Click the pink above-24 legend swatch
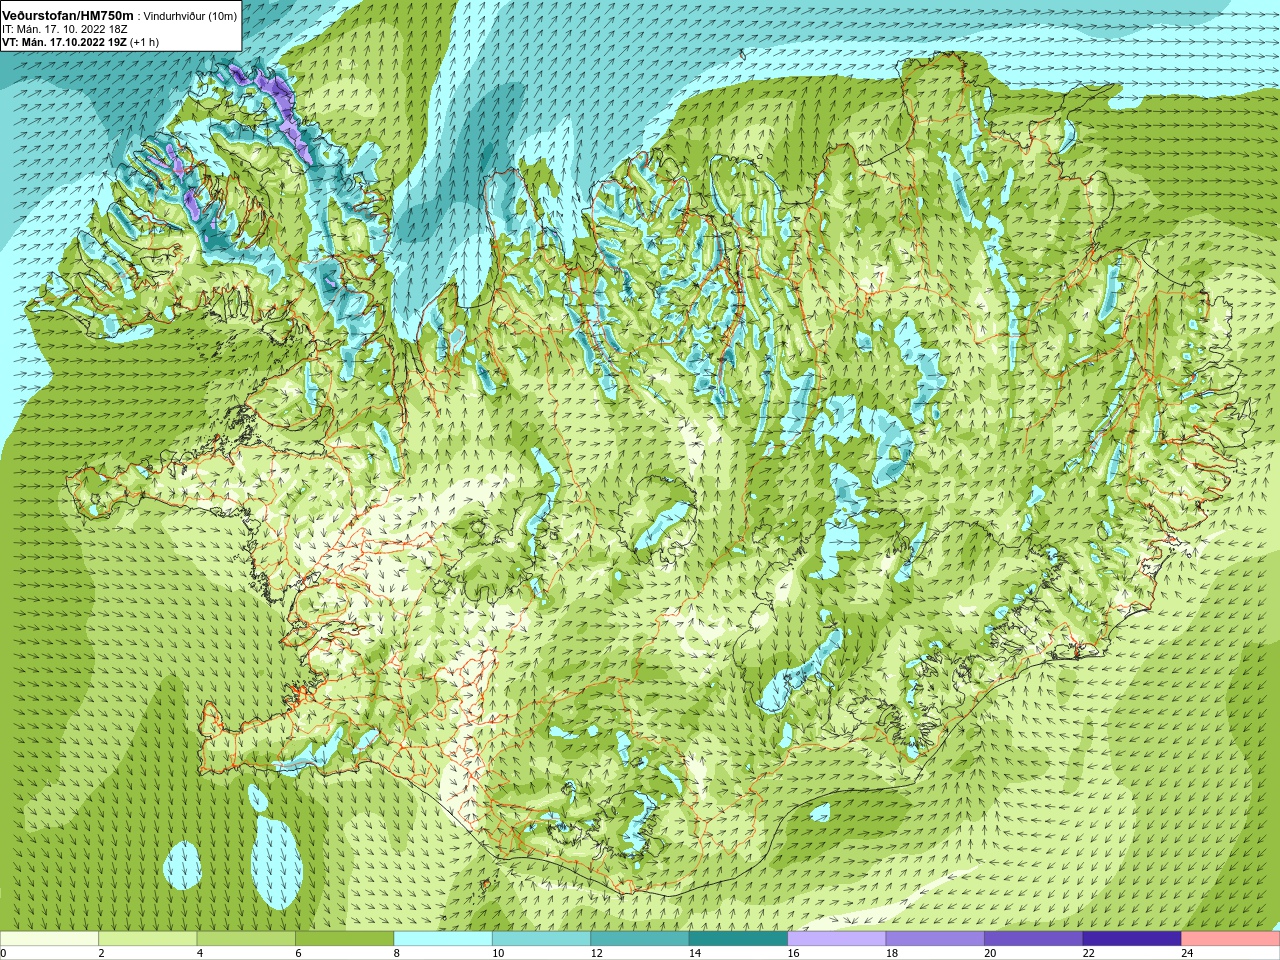This screenshot has width=1280, height=960. coord(1231,939)
